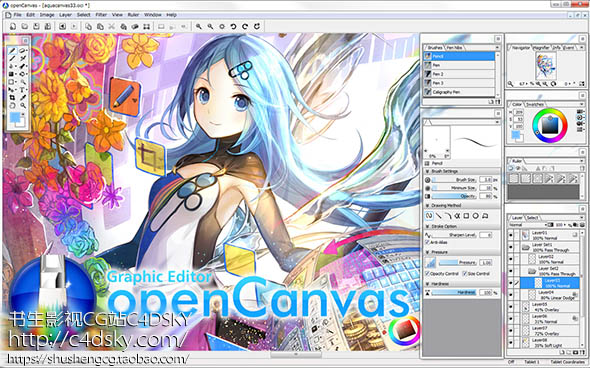Open the File menu
Screen dimensions: 590x368
(x=18, y=15)
